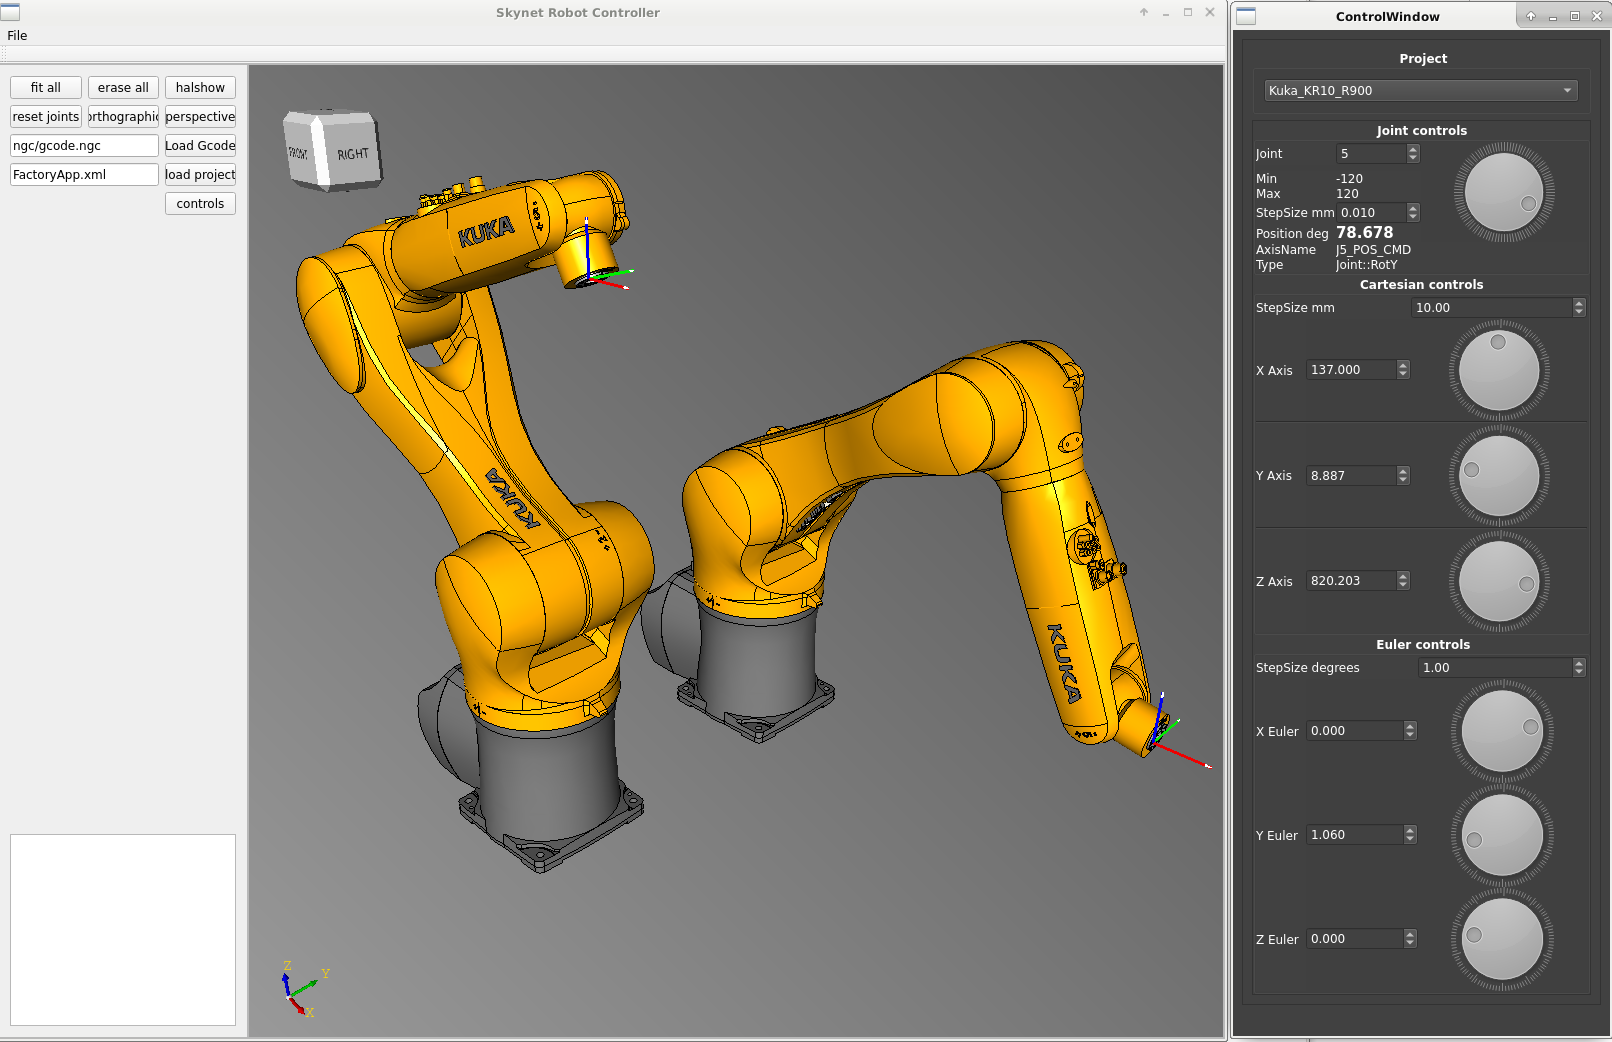This screenshot has height=1042, width=1612.
Task: Switch to perspective view
Action: coord(200,117)
